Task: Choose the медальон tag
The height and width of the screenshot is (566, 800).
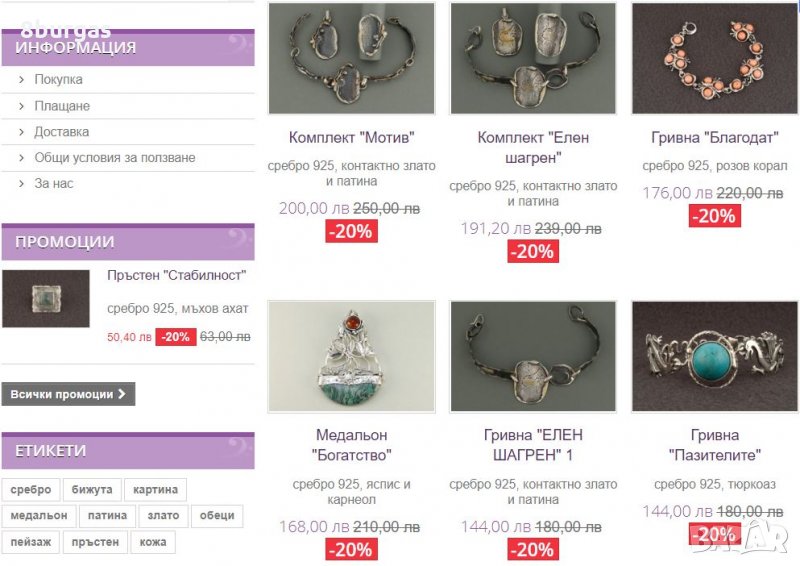Action: (39, 515)
